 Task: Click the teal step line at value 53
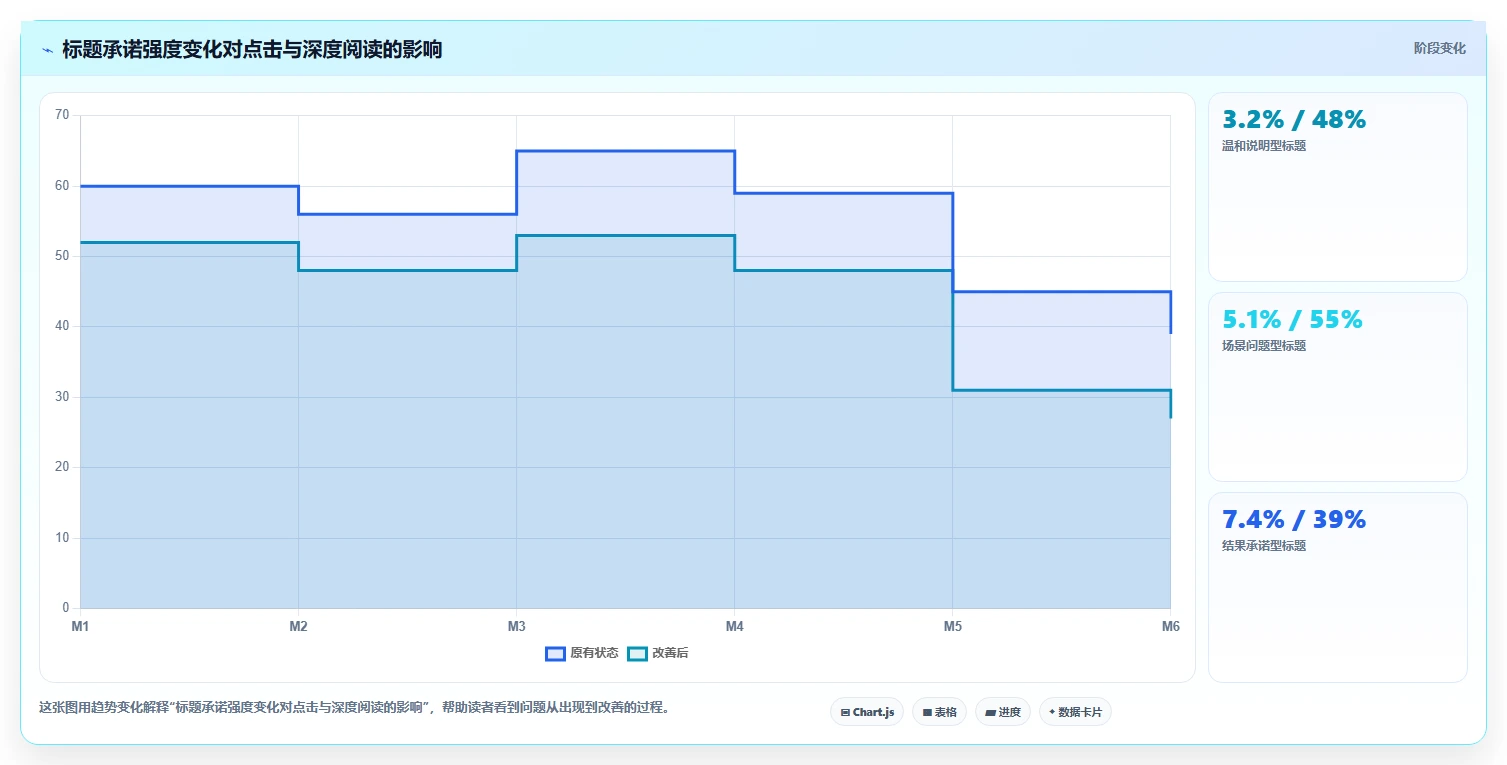point(625,236)
